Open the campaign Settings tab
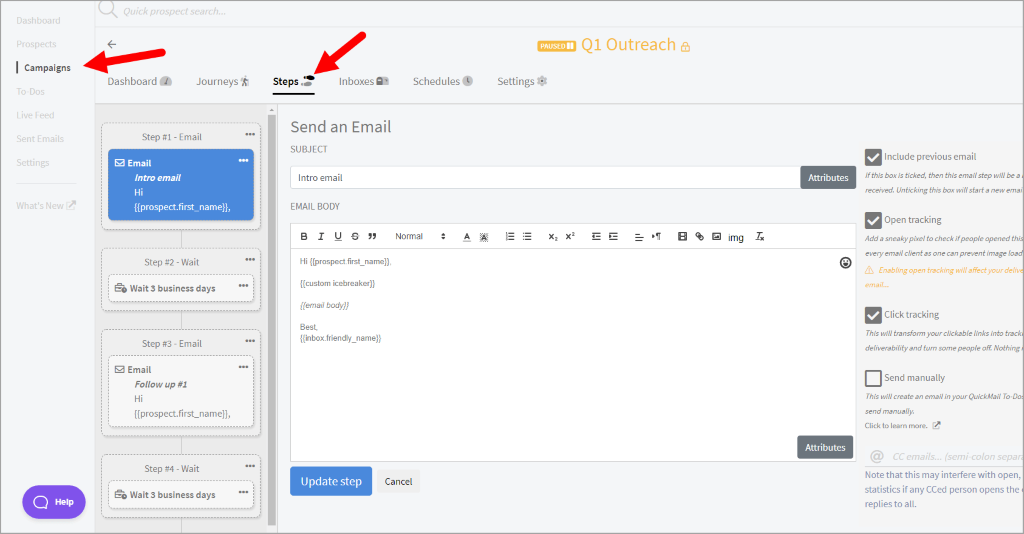Screen dimensions: 1024x534 [x=522, y=82]
